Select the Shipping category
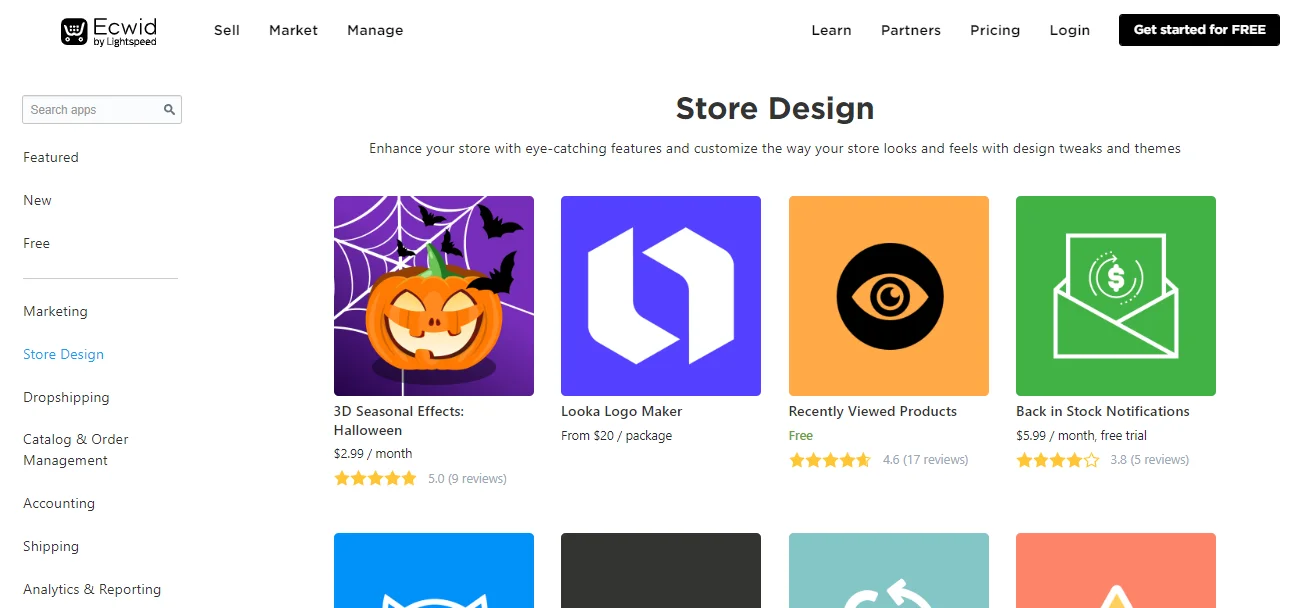The width and height of the screenshot is (1305, 608). (51, 546)
